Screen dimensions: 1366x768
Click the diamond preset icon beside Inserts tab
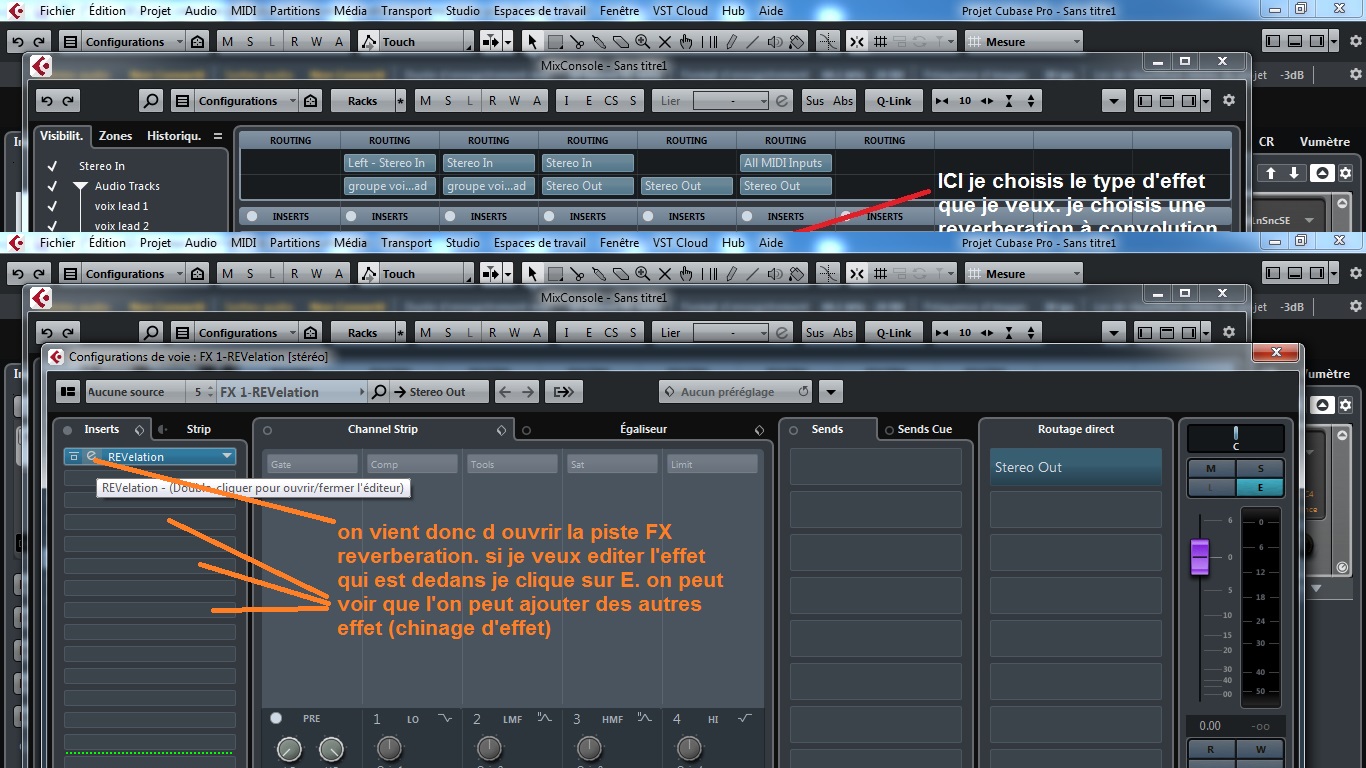[139, 430]
